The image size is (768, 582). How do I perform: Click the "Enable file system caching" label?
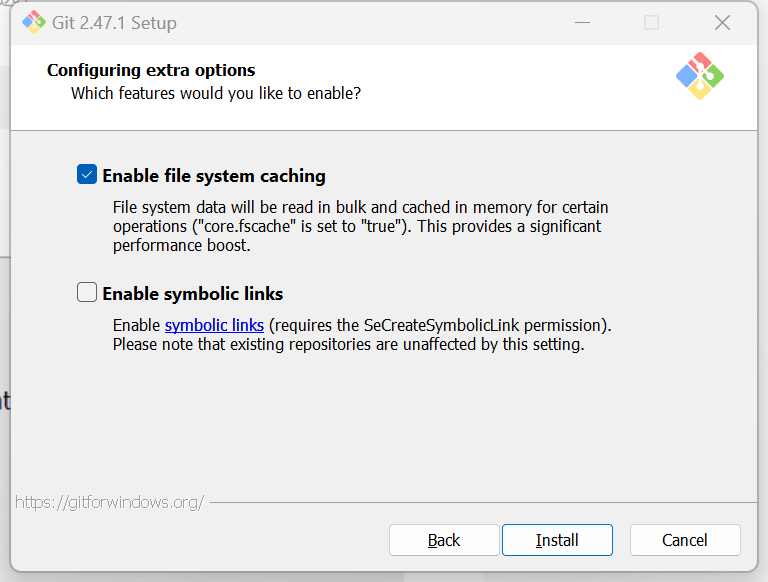pyautogui.click(x=214, y=176)
